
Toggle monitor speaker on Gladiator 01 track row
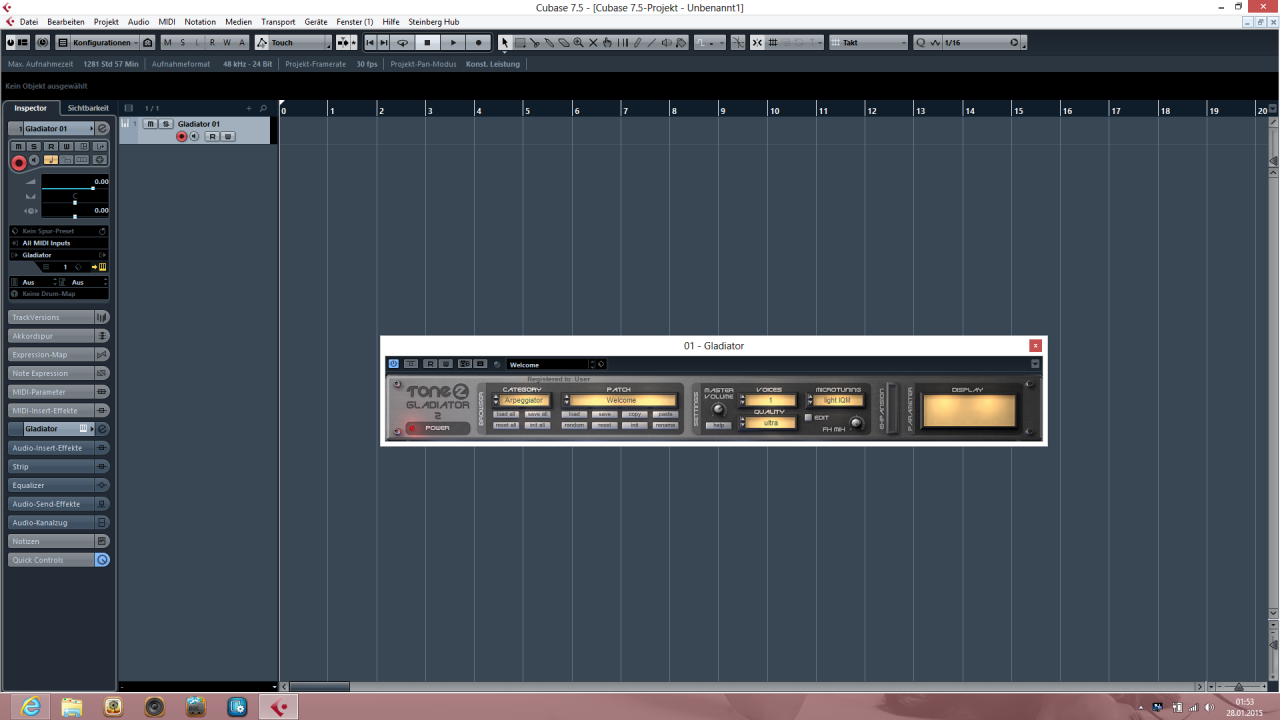click(194, 136)
